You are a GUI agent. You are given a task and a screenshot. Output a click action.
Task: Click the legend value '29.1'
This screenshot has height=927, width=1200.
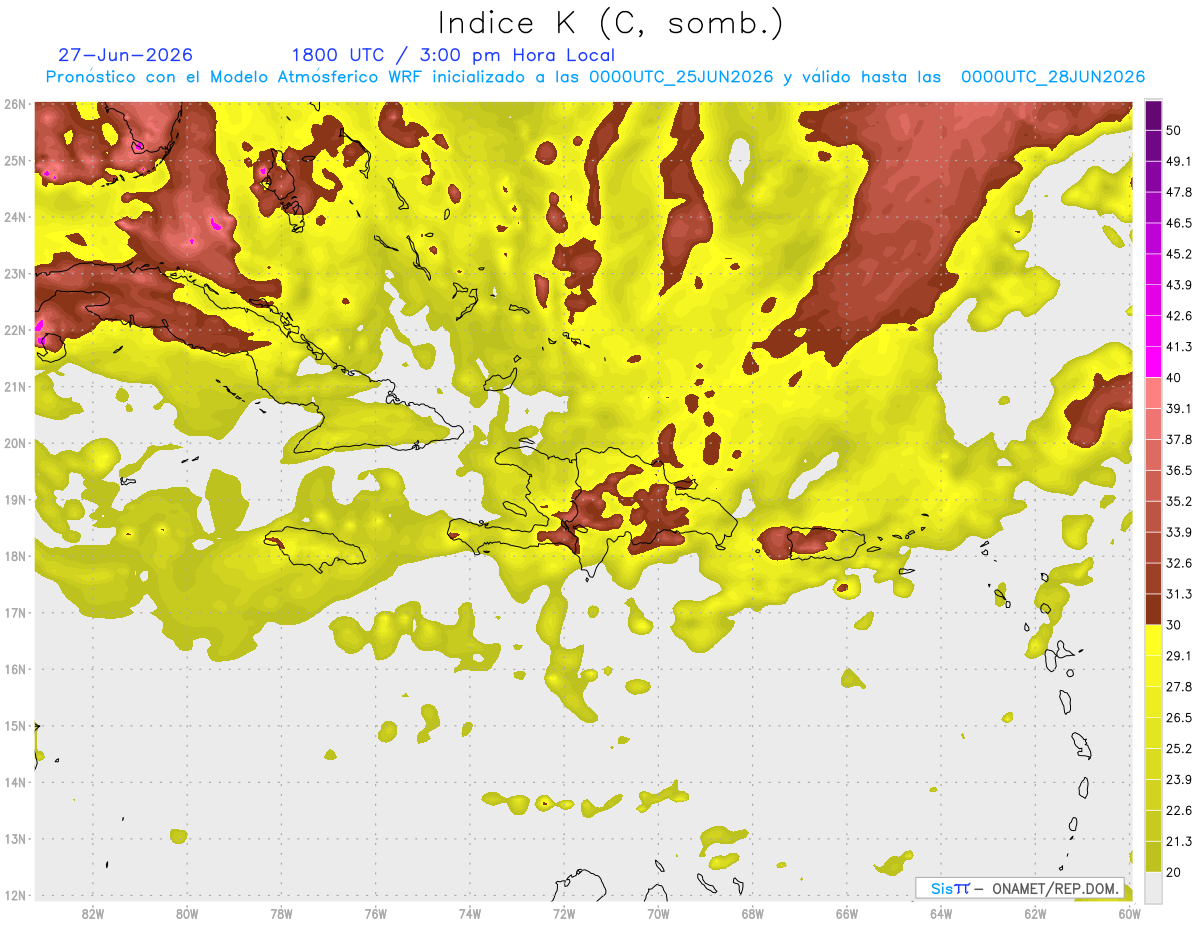tap(1179, 656)
